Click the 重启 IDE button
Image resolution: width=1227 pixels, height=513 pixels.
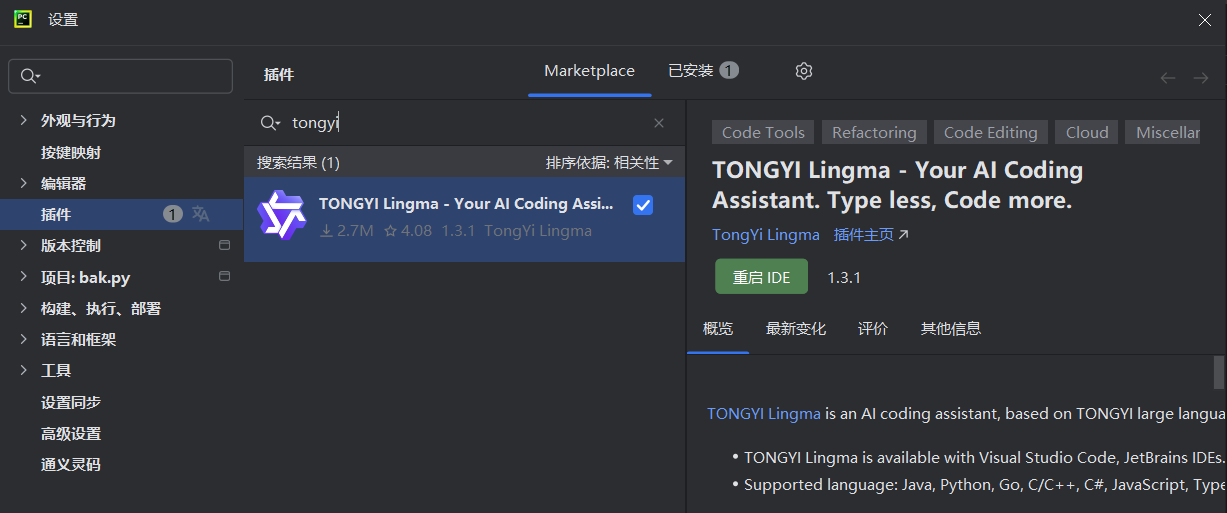point(761,277)
